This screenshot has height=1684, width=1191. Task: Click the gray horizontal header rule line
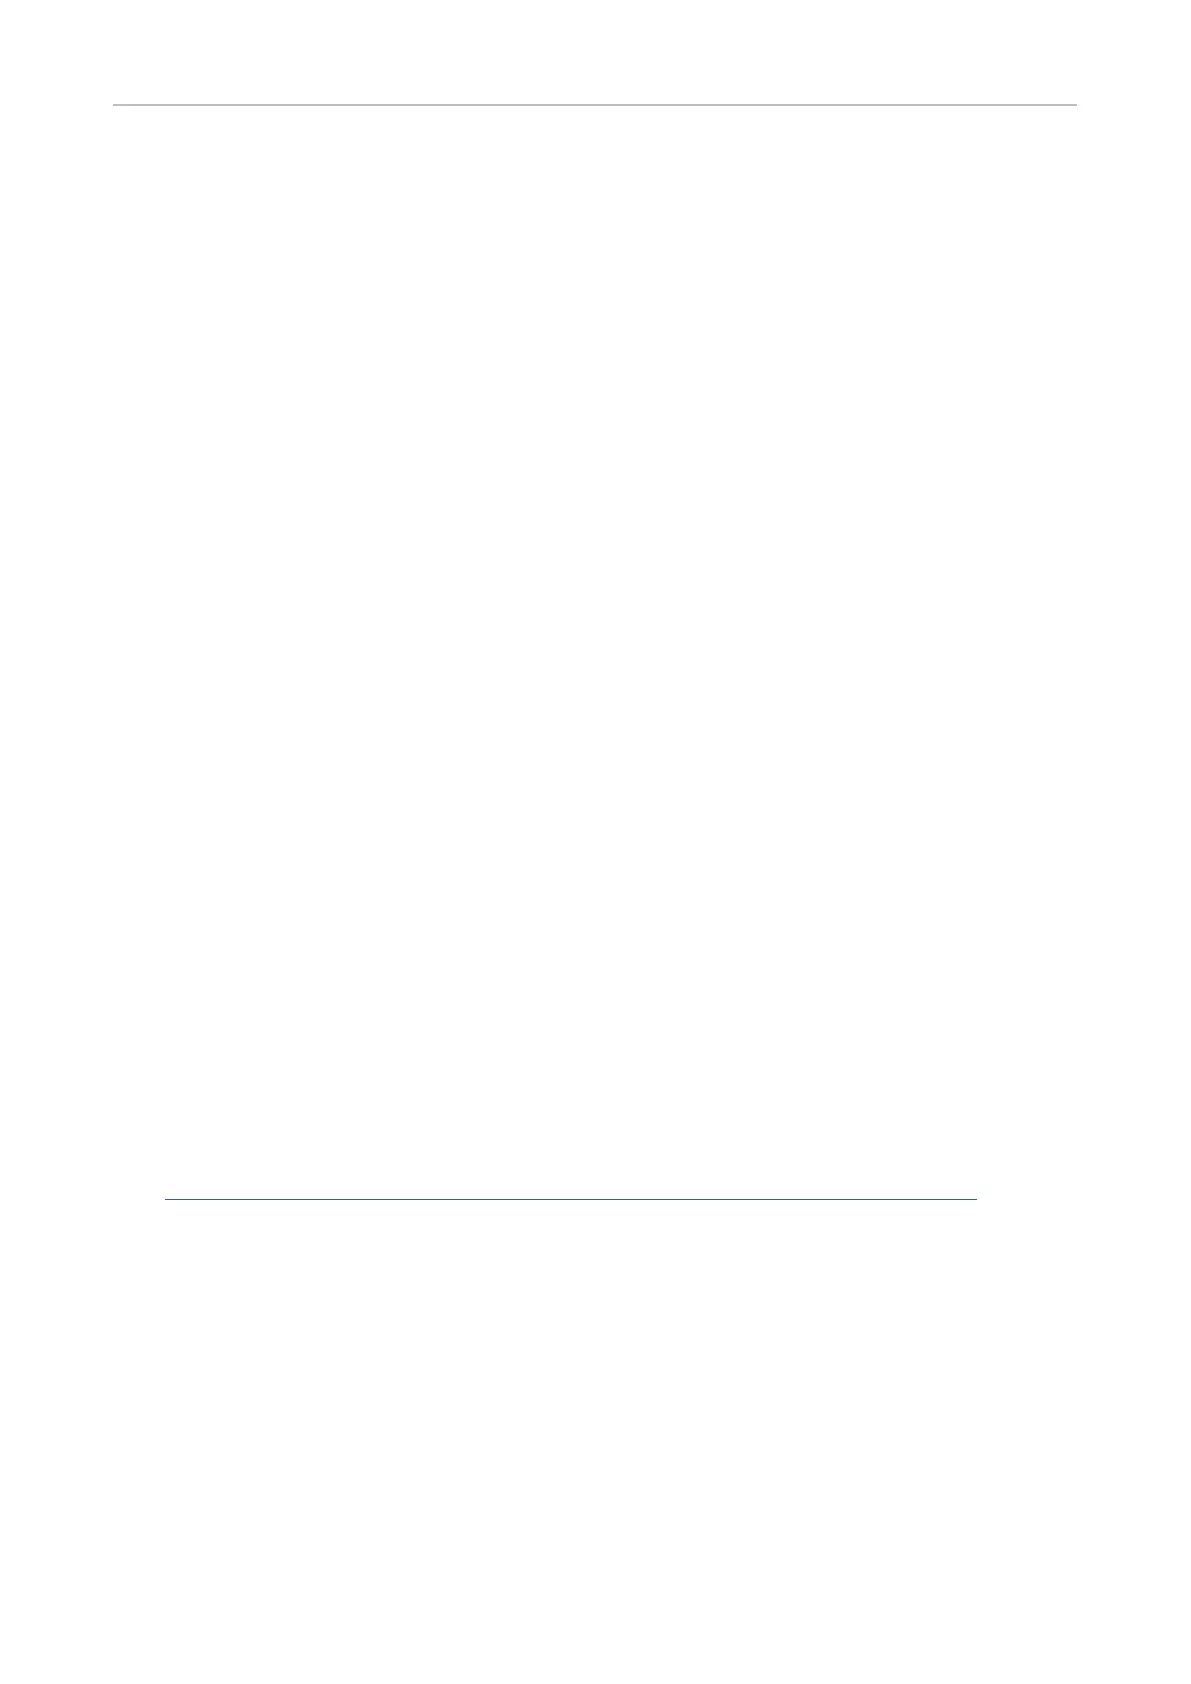595,104
